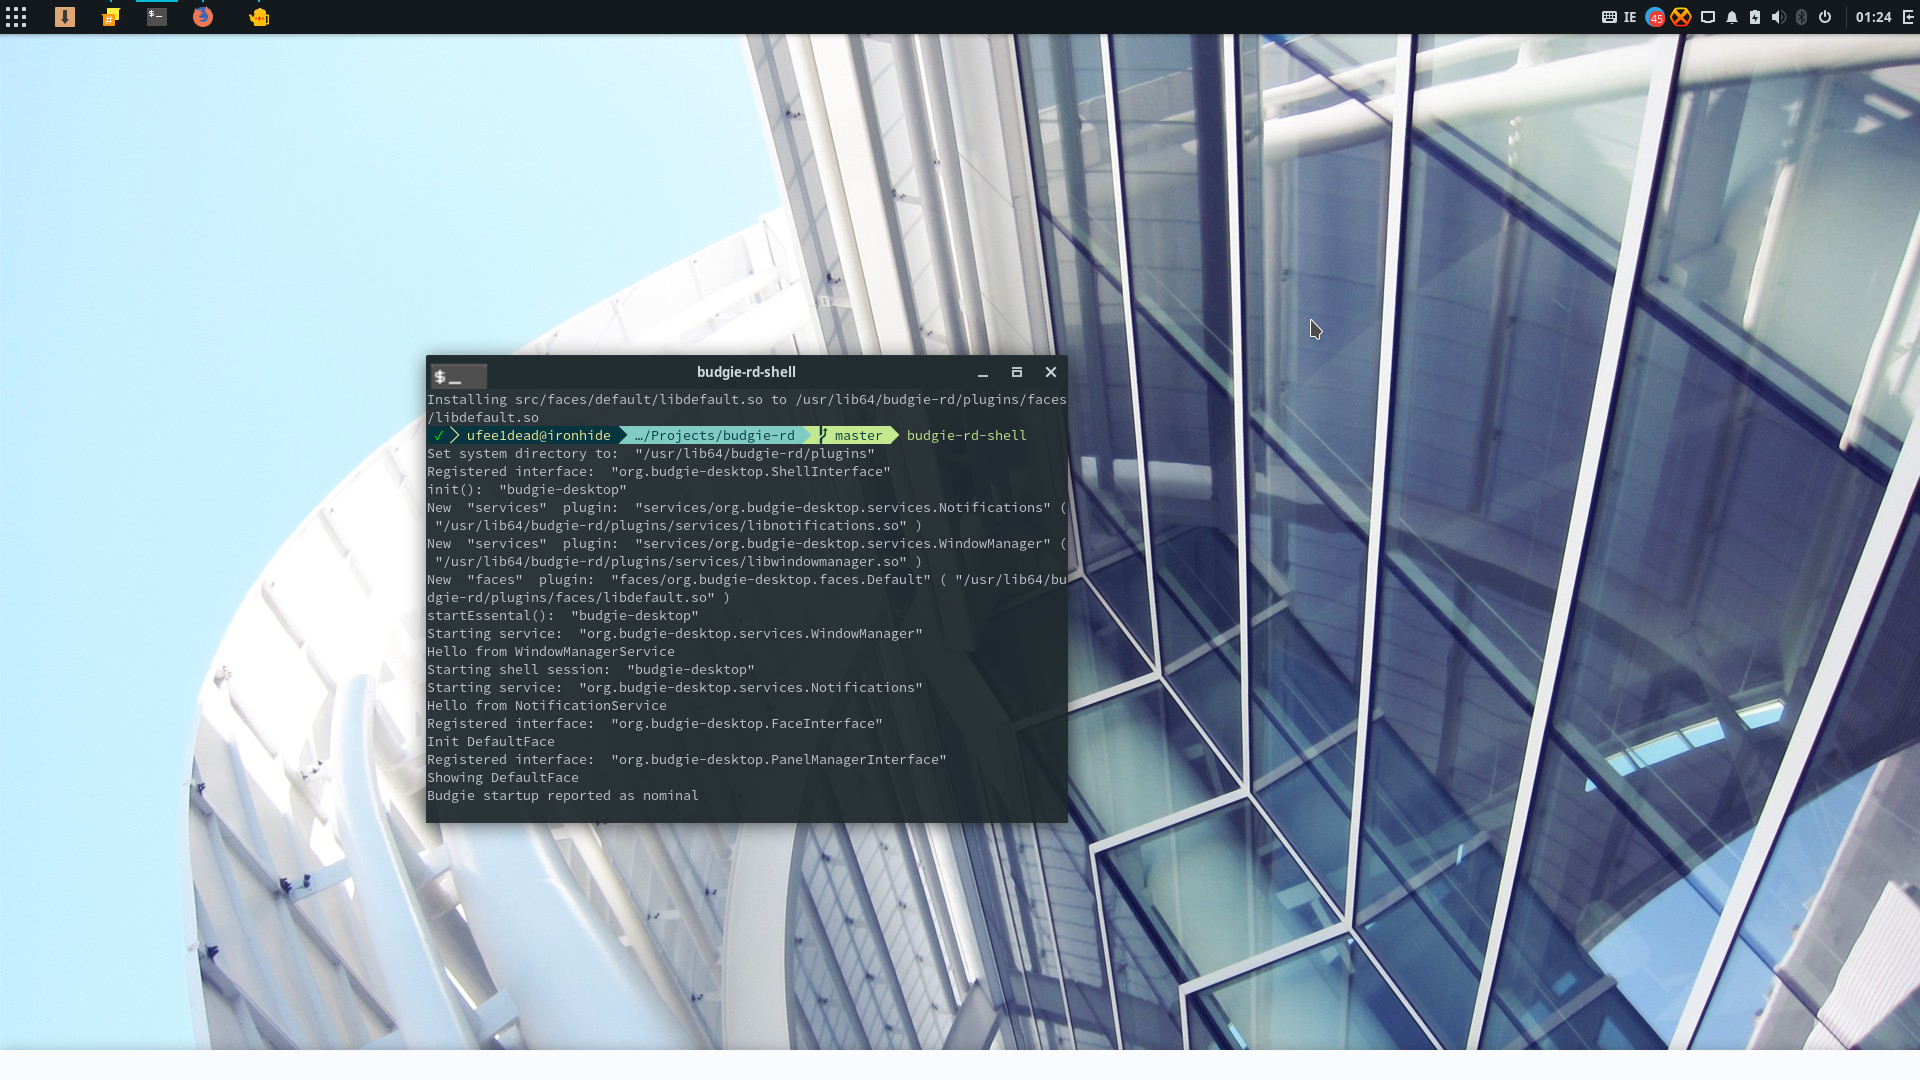Close the budgie-rd-shell terminal window
Viewport: 1920px width, 1080px height.
point(1051,372)
